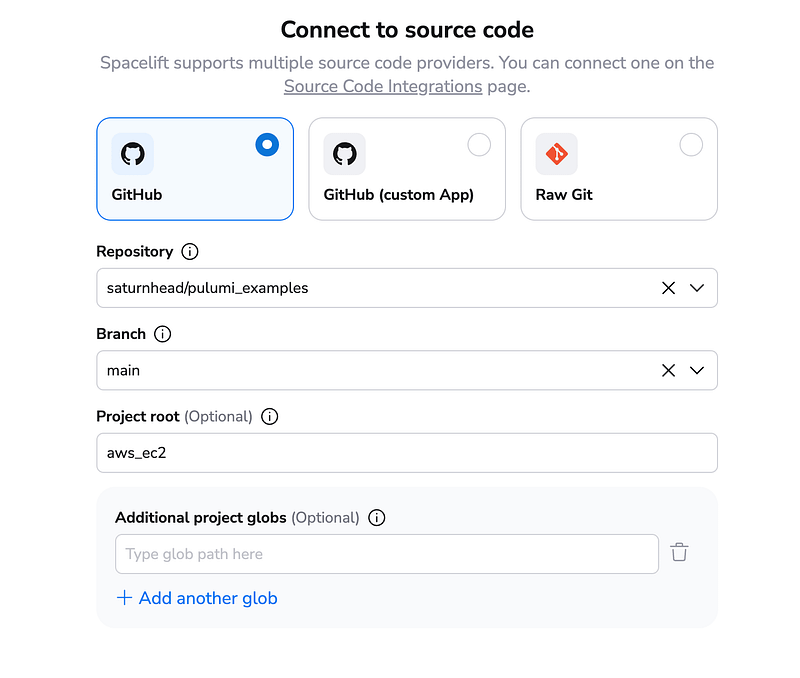The width and height of the screenshot is (800, 678).
Task: Open the Project root info tooltip icon
Action: click(x=268, y=417)
